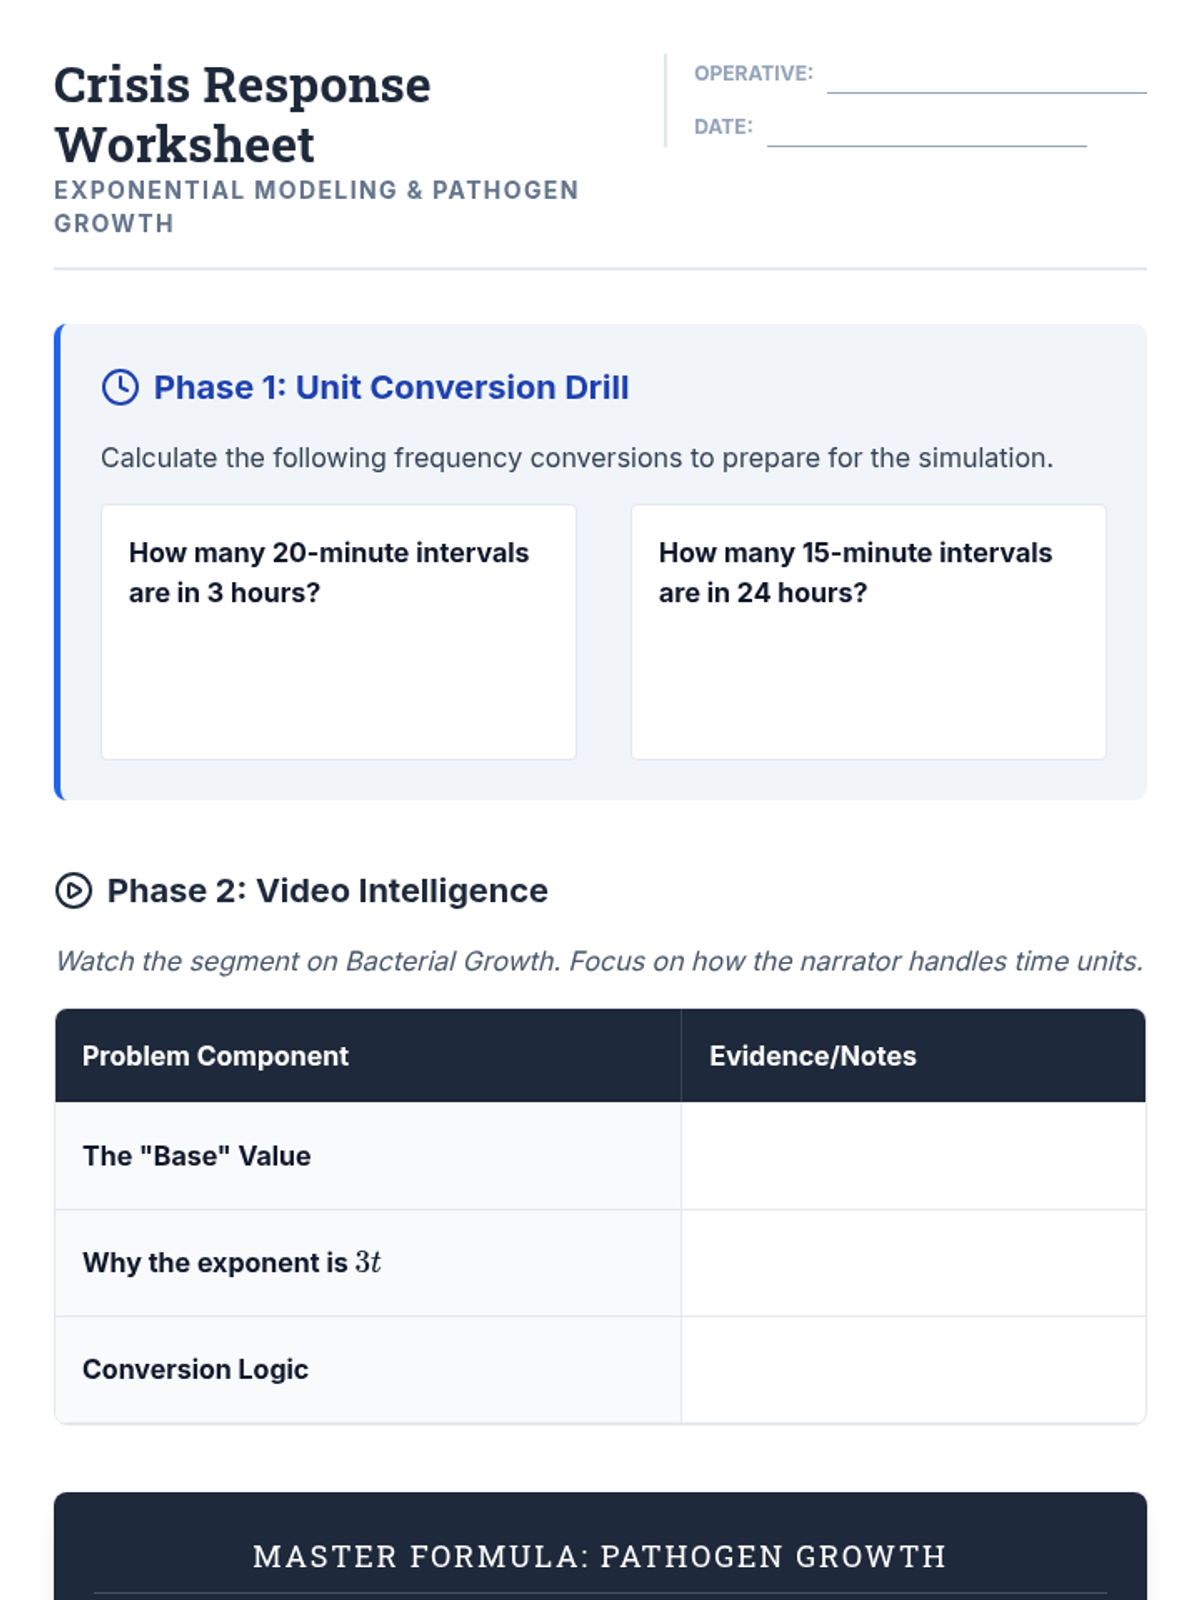
Task: Click the Phase 2: Video Intelligence heading
Action: [327, 890]
